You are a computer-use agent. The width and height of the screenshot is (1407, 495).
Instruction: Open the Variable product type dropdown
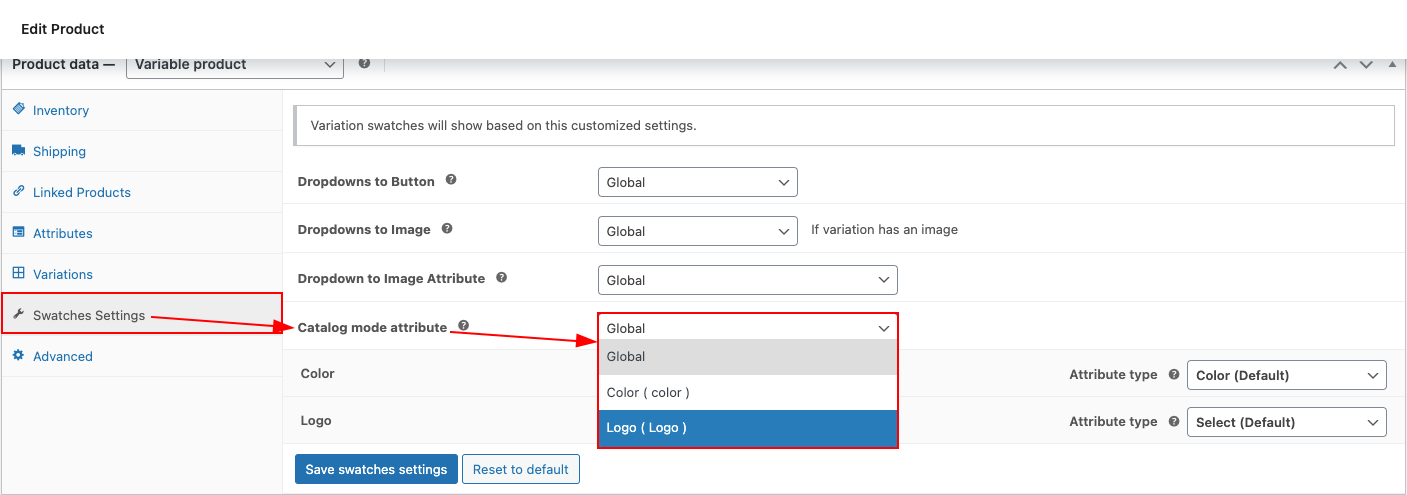click(235, 64)
